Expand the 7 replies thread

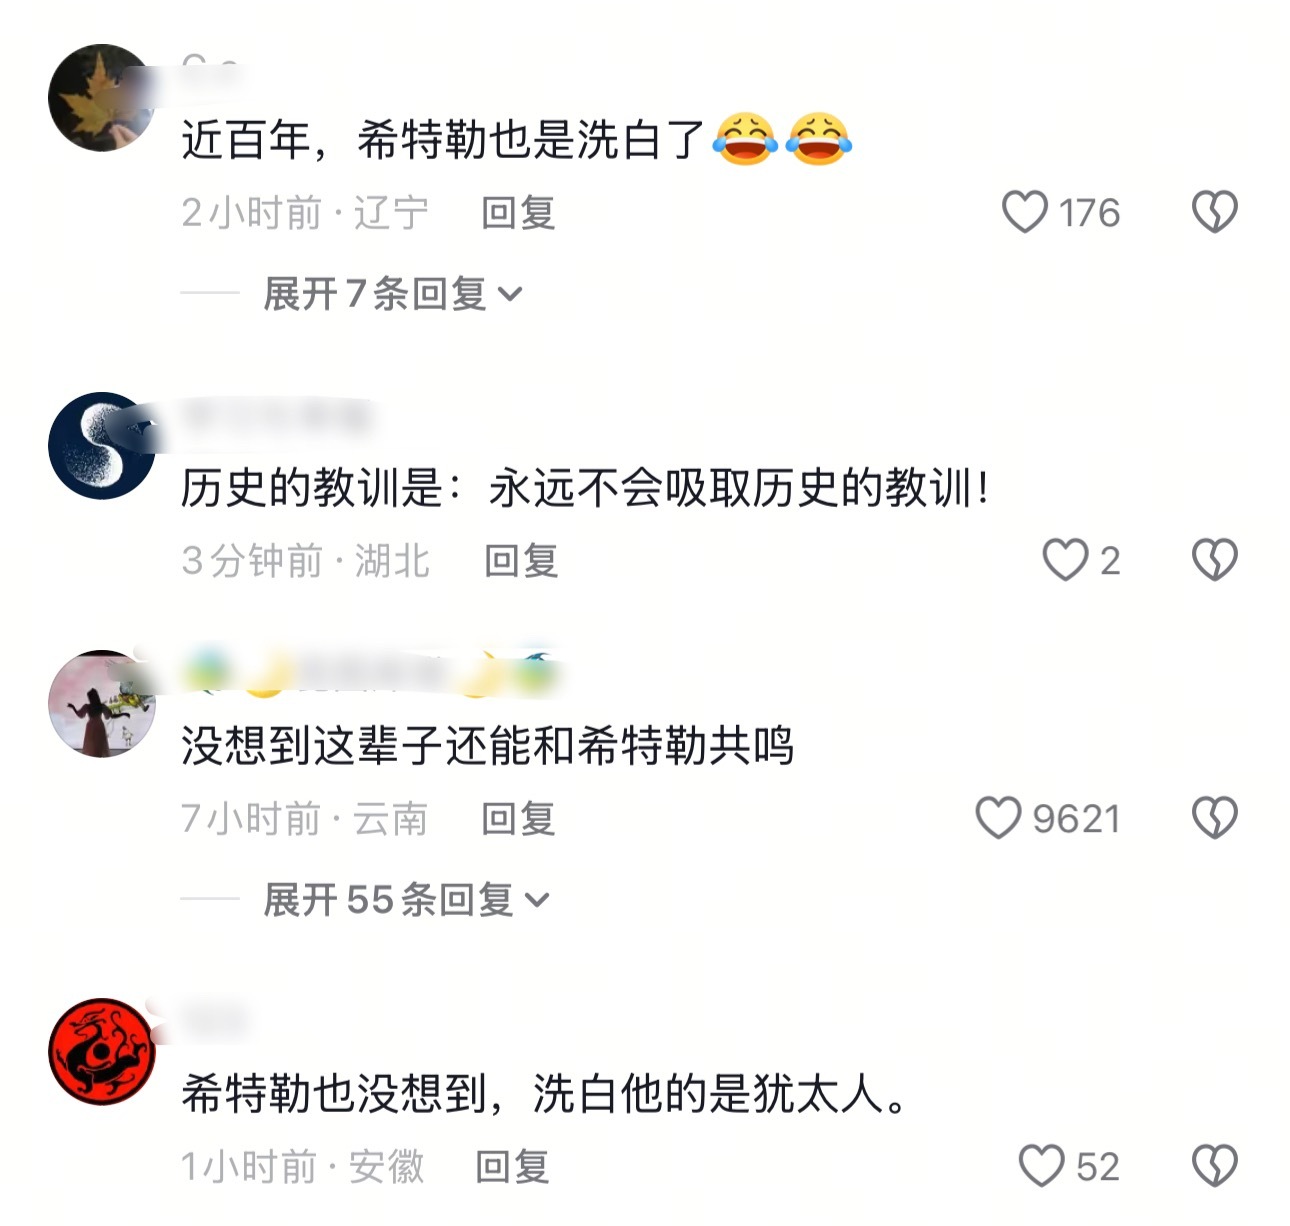pos(393,294)
